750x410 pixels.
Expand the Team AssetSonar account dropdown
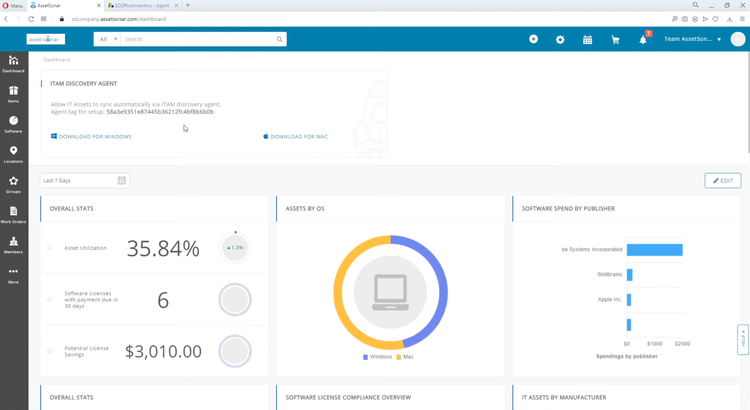coord(692,39)
